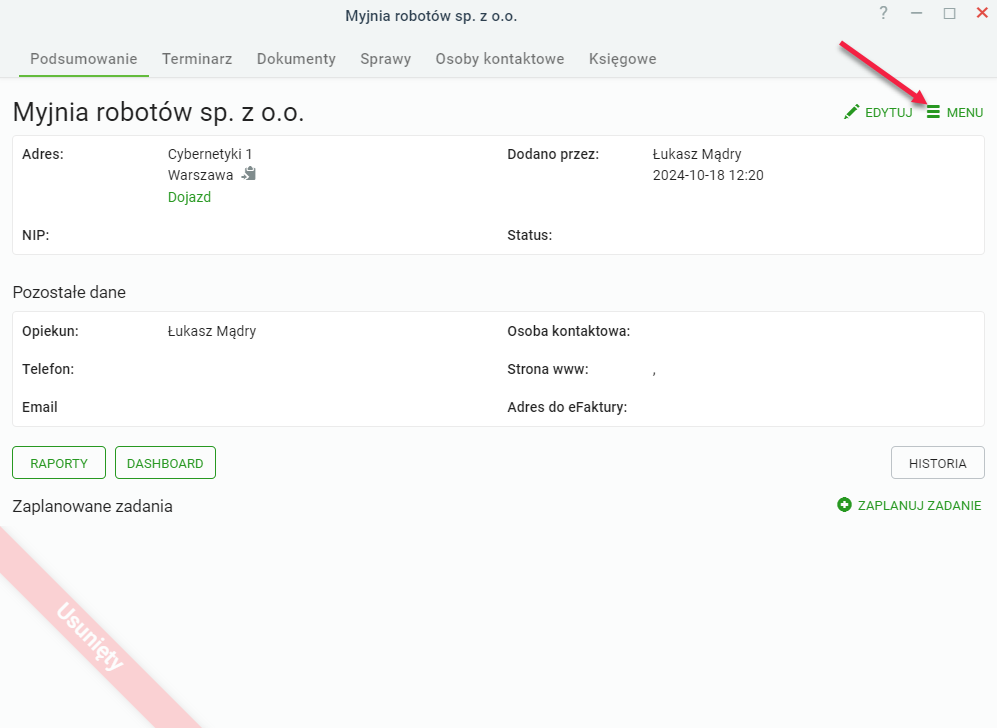Click the Zaplanowane zadania heading
Screen dimensions: 997x728
93,507
